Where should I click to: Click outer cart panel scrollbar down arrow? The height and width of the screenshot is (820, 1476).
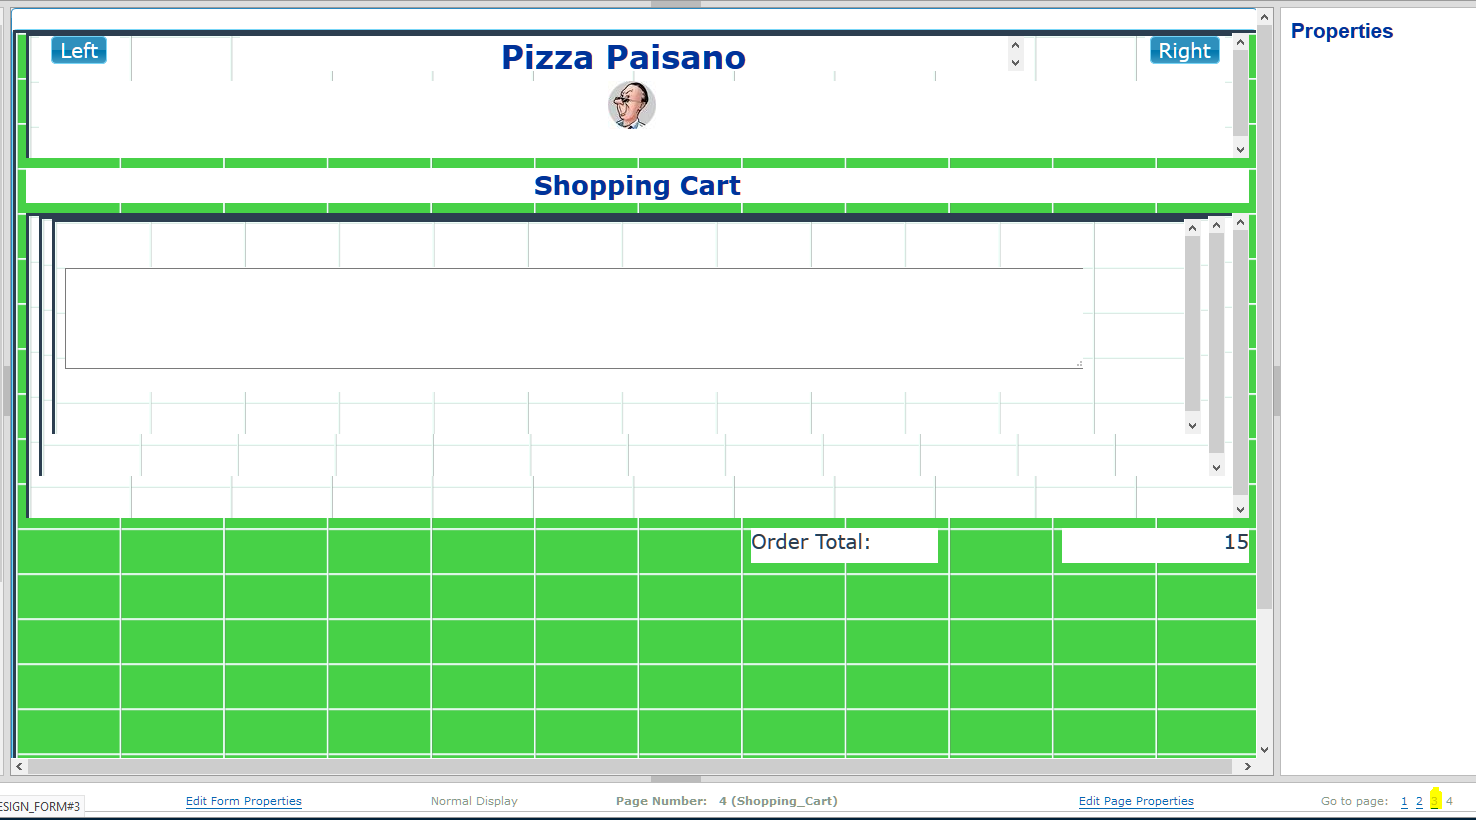(1240, 510)
